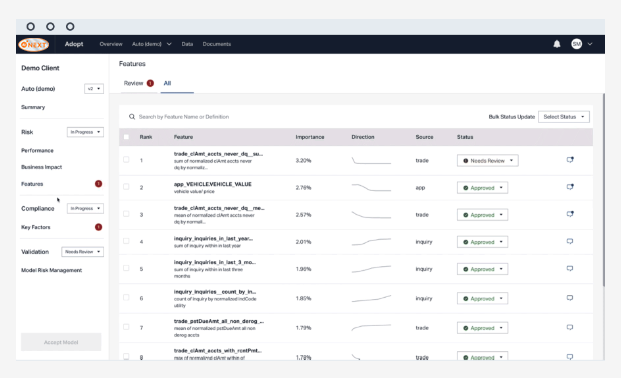Check the box for rank 2 feature

click(126, 187)
